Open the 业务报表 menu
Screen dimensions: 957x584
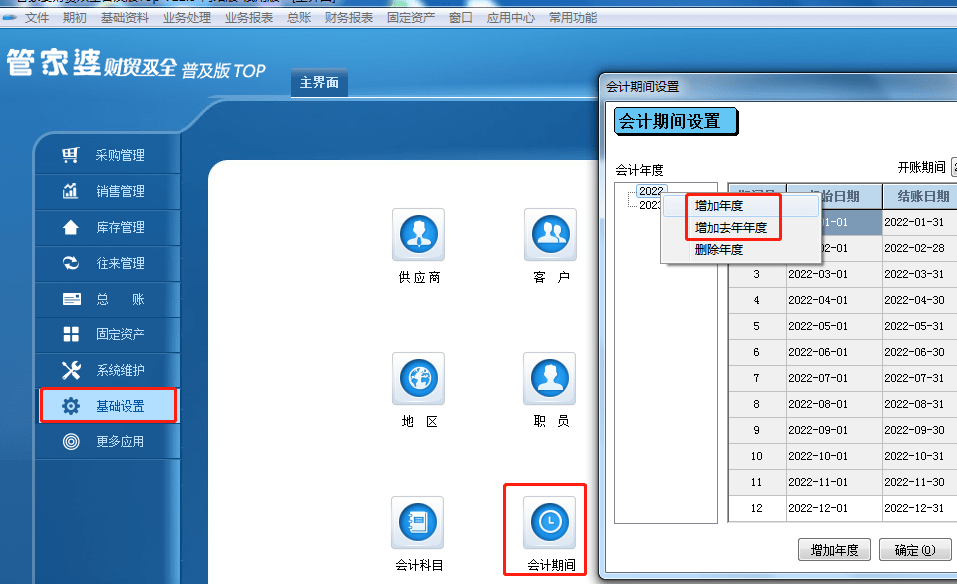tap(249, 18)
